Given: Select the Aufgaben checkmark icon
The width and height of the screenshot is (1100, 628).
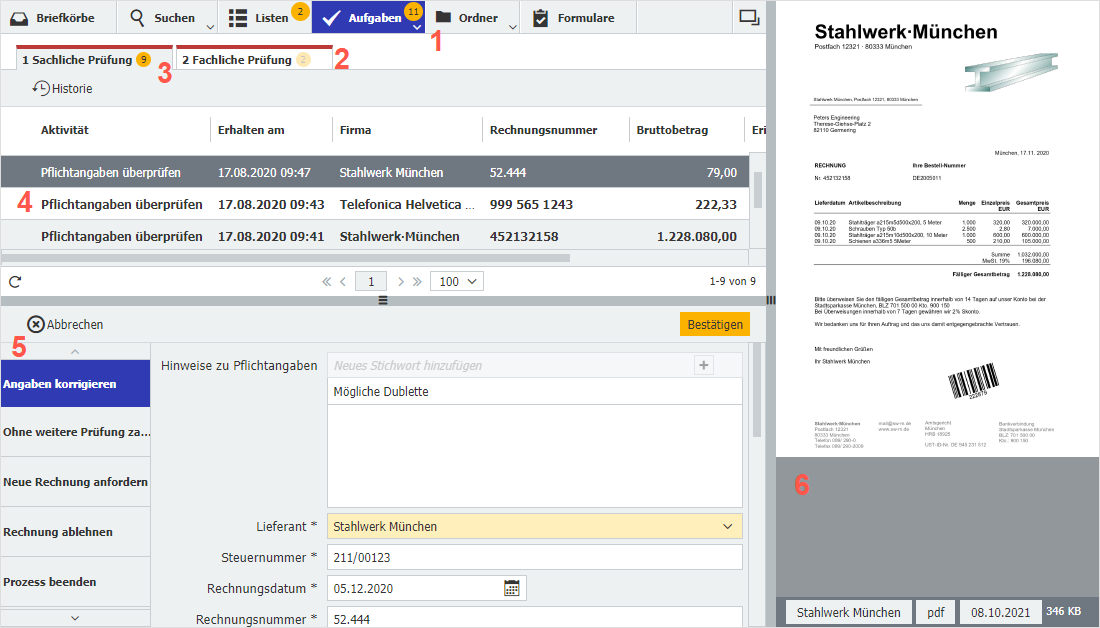Looking at the screenshot, I should point(333,17).
